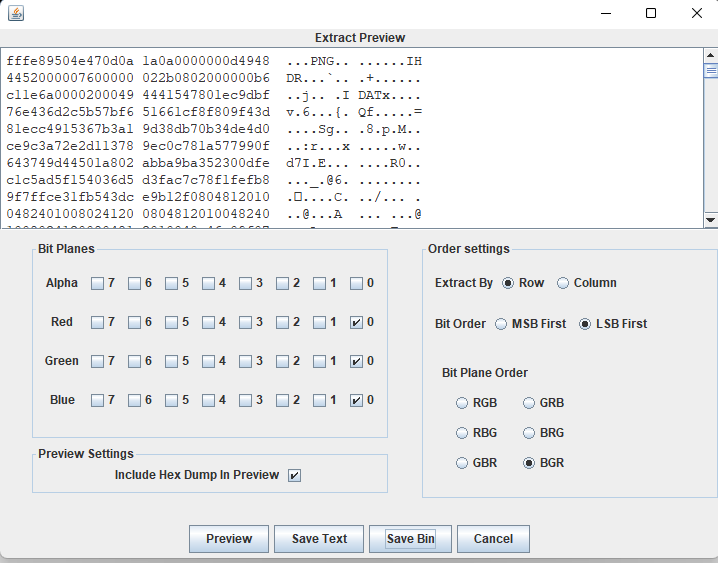Viewport: 718px width, 563px height.
Task: Check the Red bit plane 3 checkbox
Action: 245,322
